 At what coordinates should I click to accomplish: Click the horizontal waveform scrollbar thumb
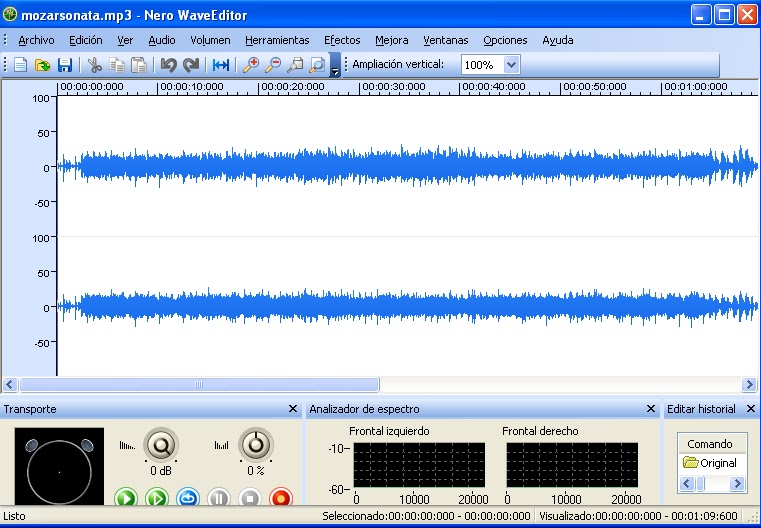click(199, 385)
